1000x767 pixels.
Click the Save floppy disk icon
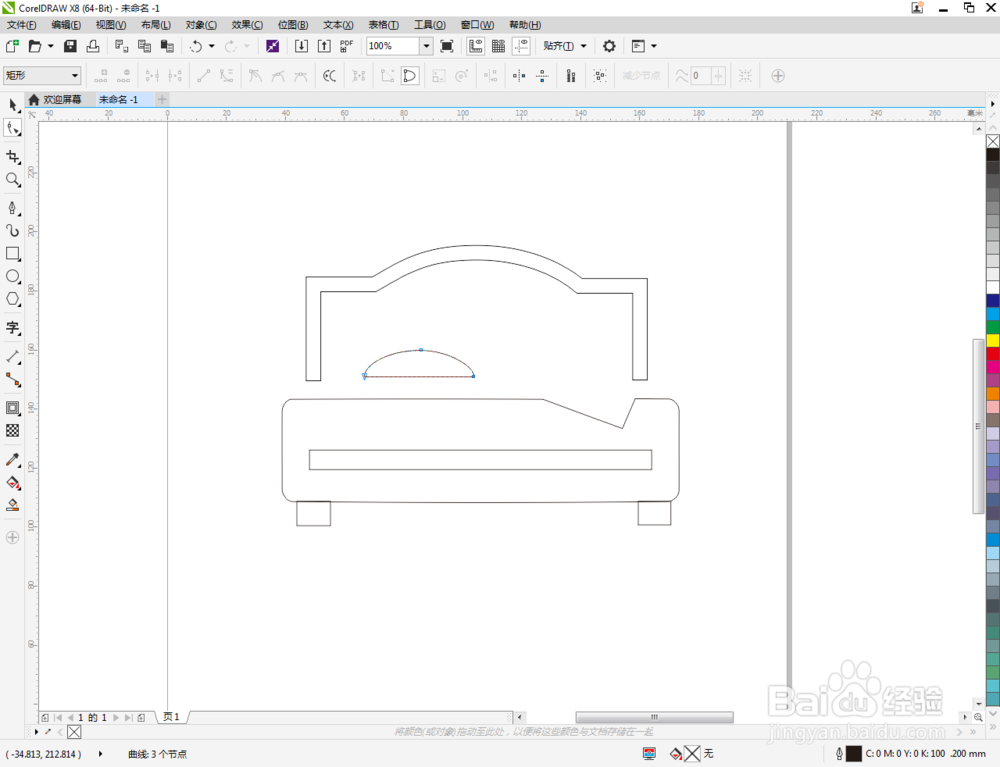click(70, 46)
